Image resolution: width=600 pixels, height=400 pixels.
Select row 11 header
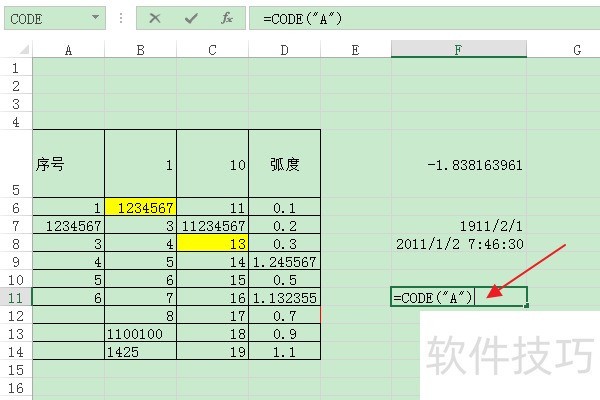(x=16, y=297)
